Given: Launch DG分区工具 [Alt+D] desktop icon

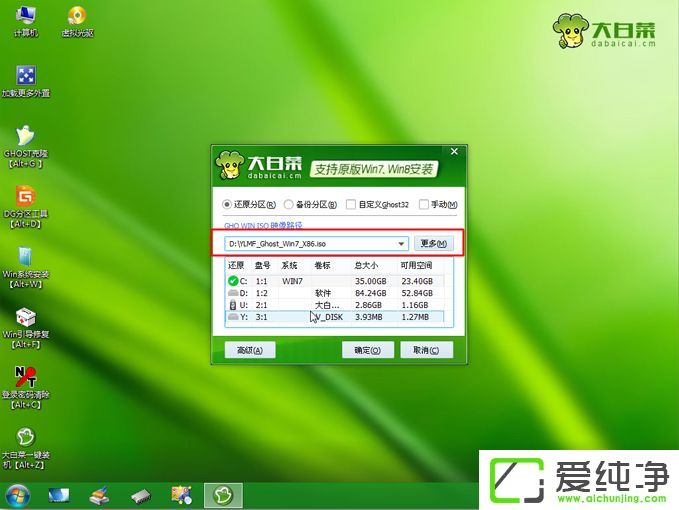Looking at the screenshot, I should pos(26,207).
